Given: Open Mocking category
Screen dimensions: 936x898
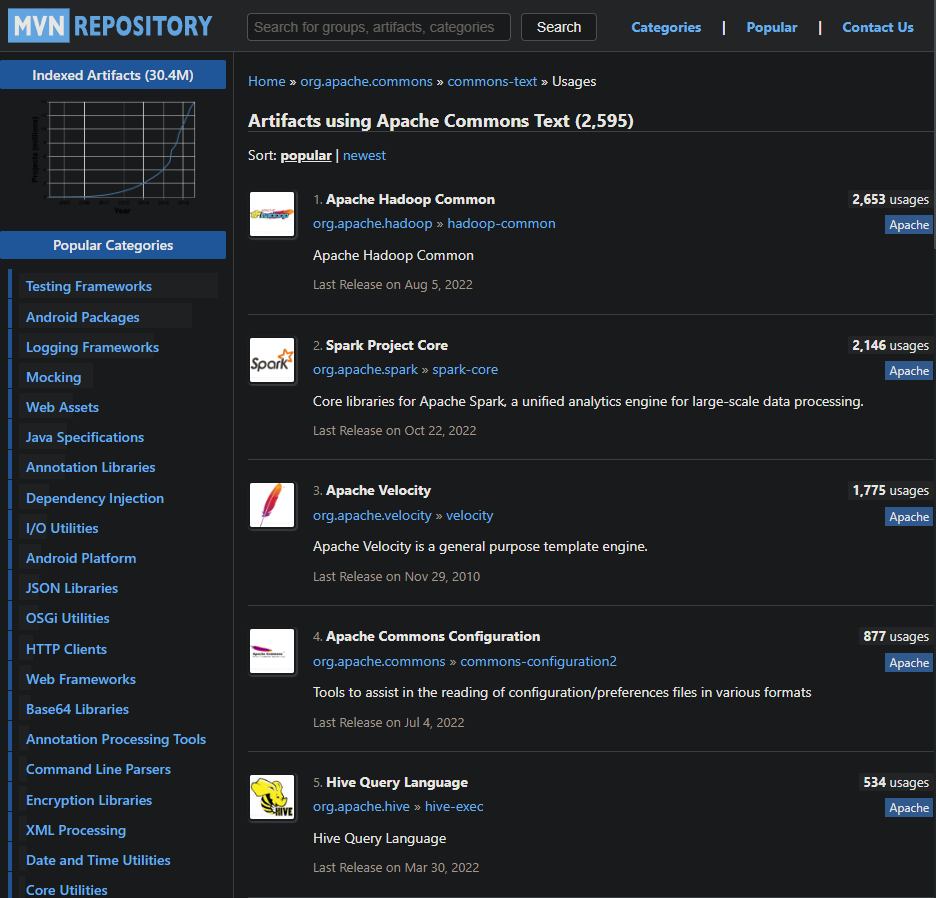Looking at the screenshot, I should 53,377.
